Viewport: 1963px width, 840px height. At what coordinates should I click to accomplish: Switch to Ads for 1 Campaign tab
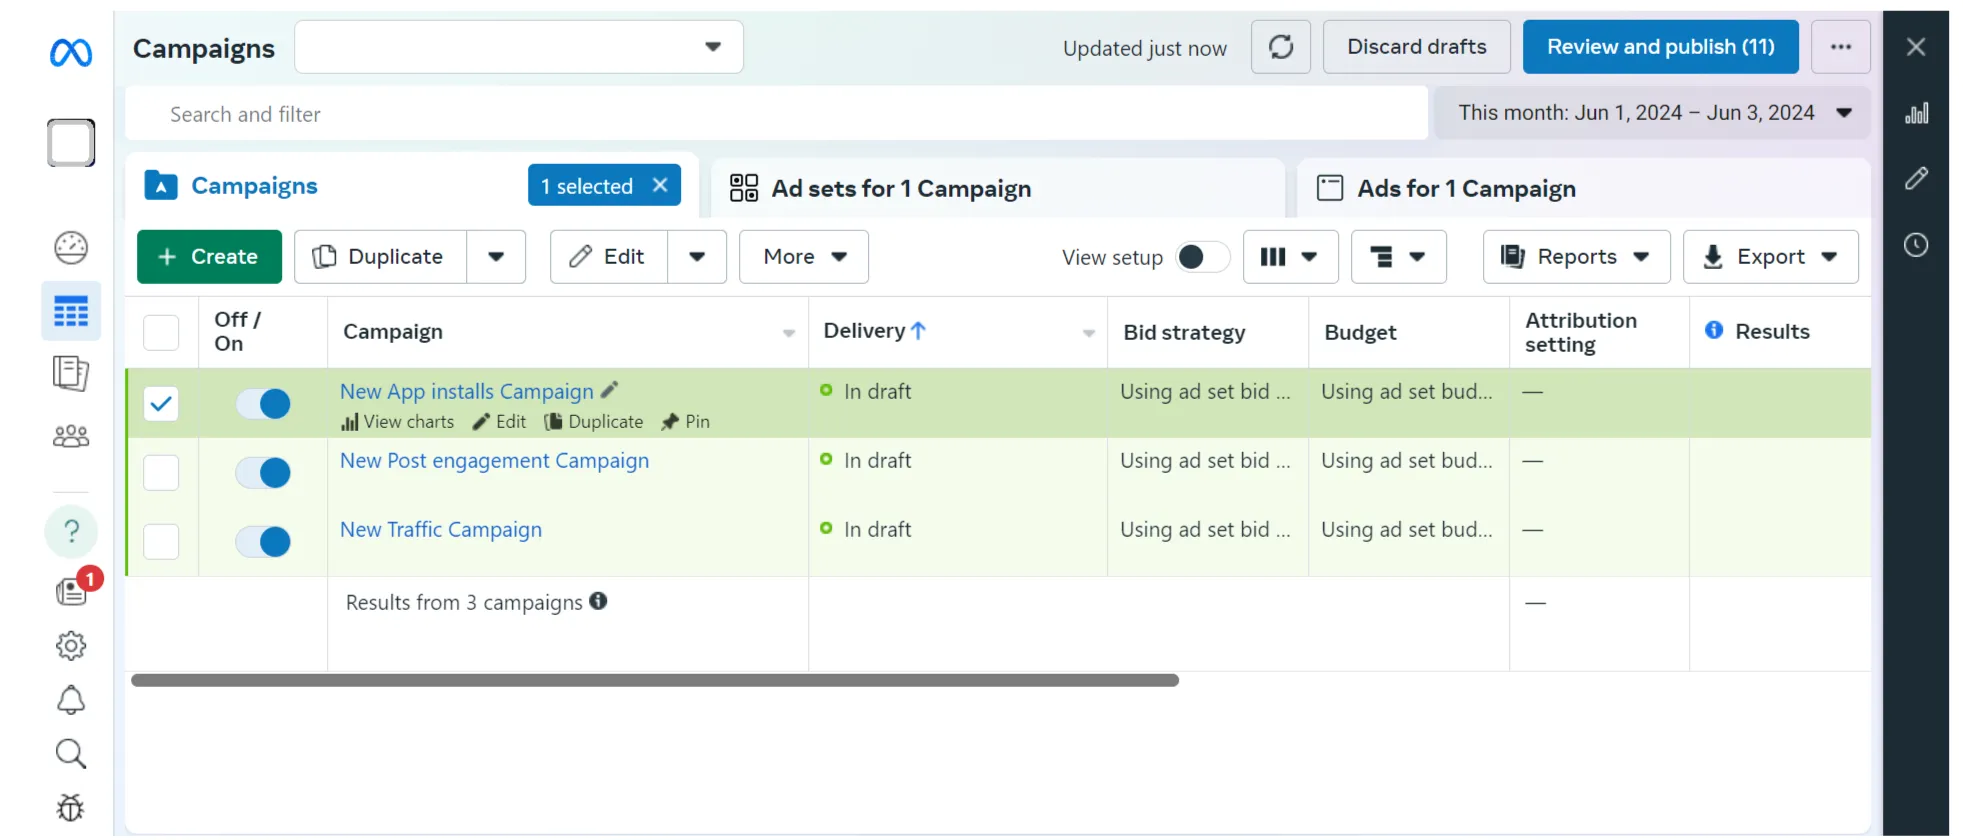1465,189
